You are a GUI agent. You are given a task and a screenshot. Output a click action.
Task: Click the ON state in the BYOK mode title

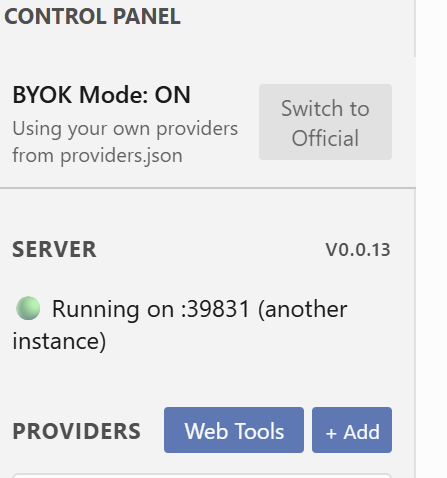tap(172, 95)
